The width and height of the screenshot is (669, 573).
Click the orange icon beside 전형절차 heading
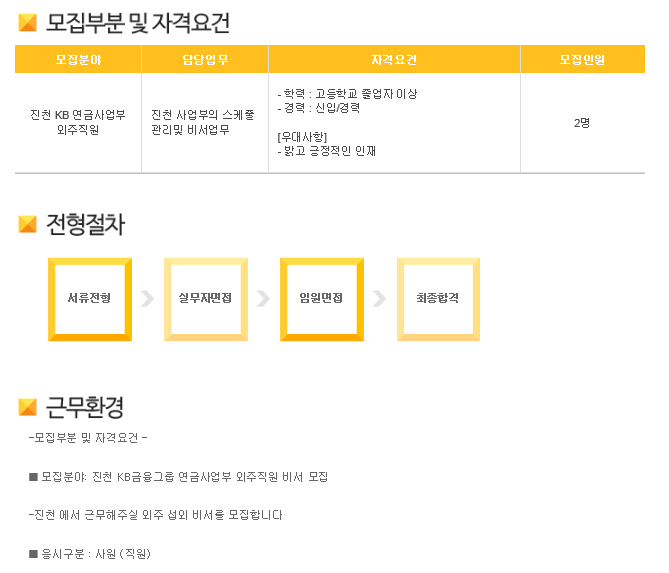coord(28,225)
